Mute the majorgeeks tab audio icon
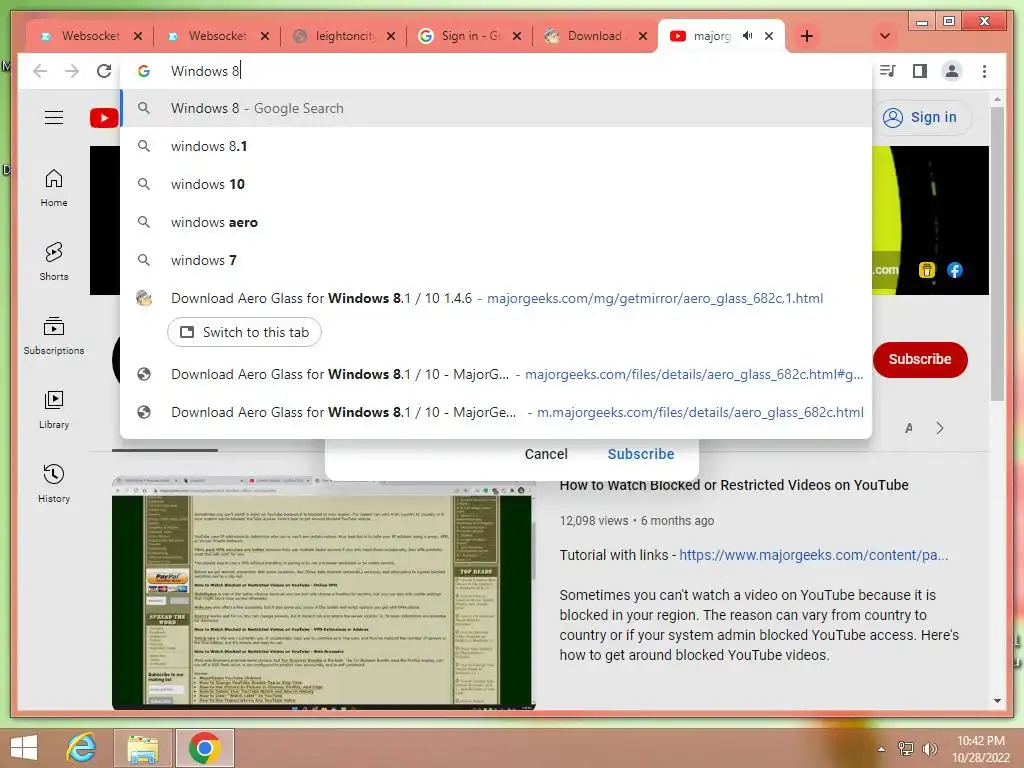Viewport: 1024px width, 768px height. [748, 36]
